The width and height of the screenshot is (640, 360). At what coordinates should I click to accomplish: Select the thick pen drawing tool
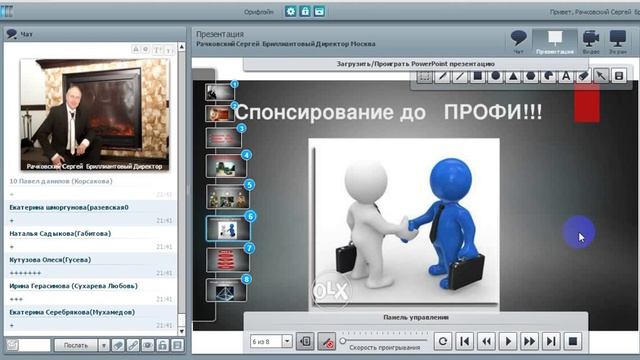[442, 76]
